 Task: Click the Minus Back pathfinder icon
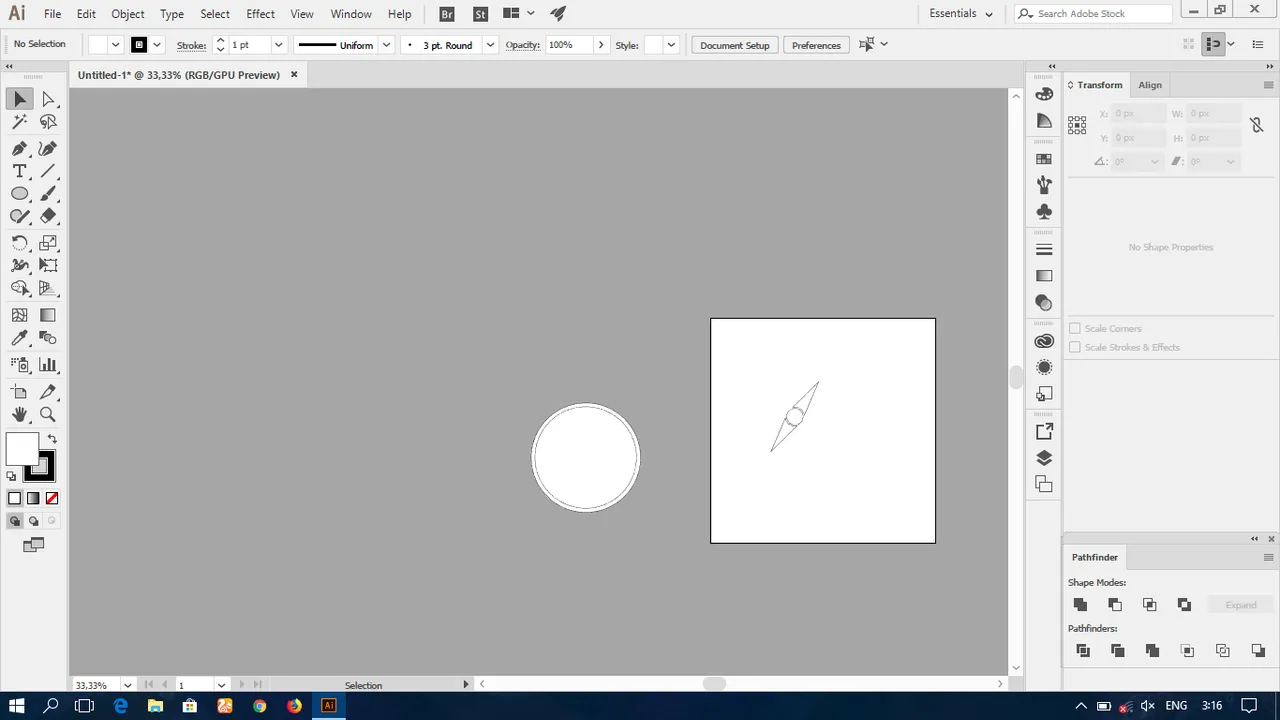click(x=1258, y=651)
